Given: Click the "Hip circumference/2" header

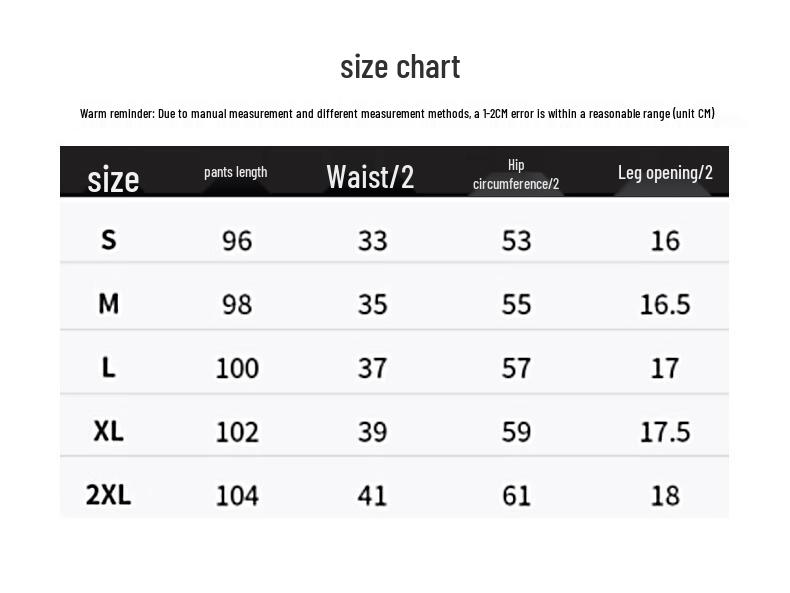Looking at the screenshot, I should coord(516,174).
